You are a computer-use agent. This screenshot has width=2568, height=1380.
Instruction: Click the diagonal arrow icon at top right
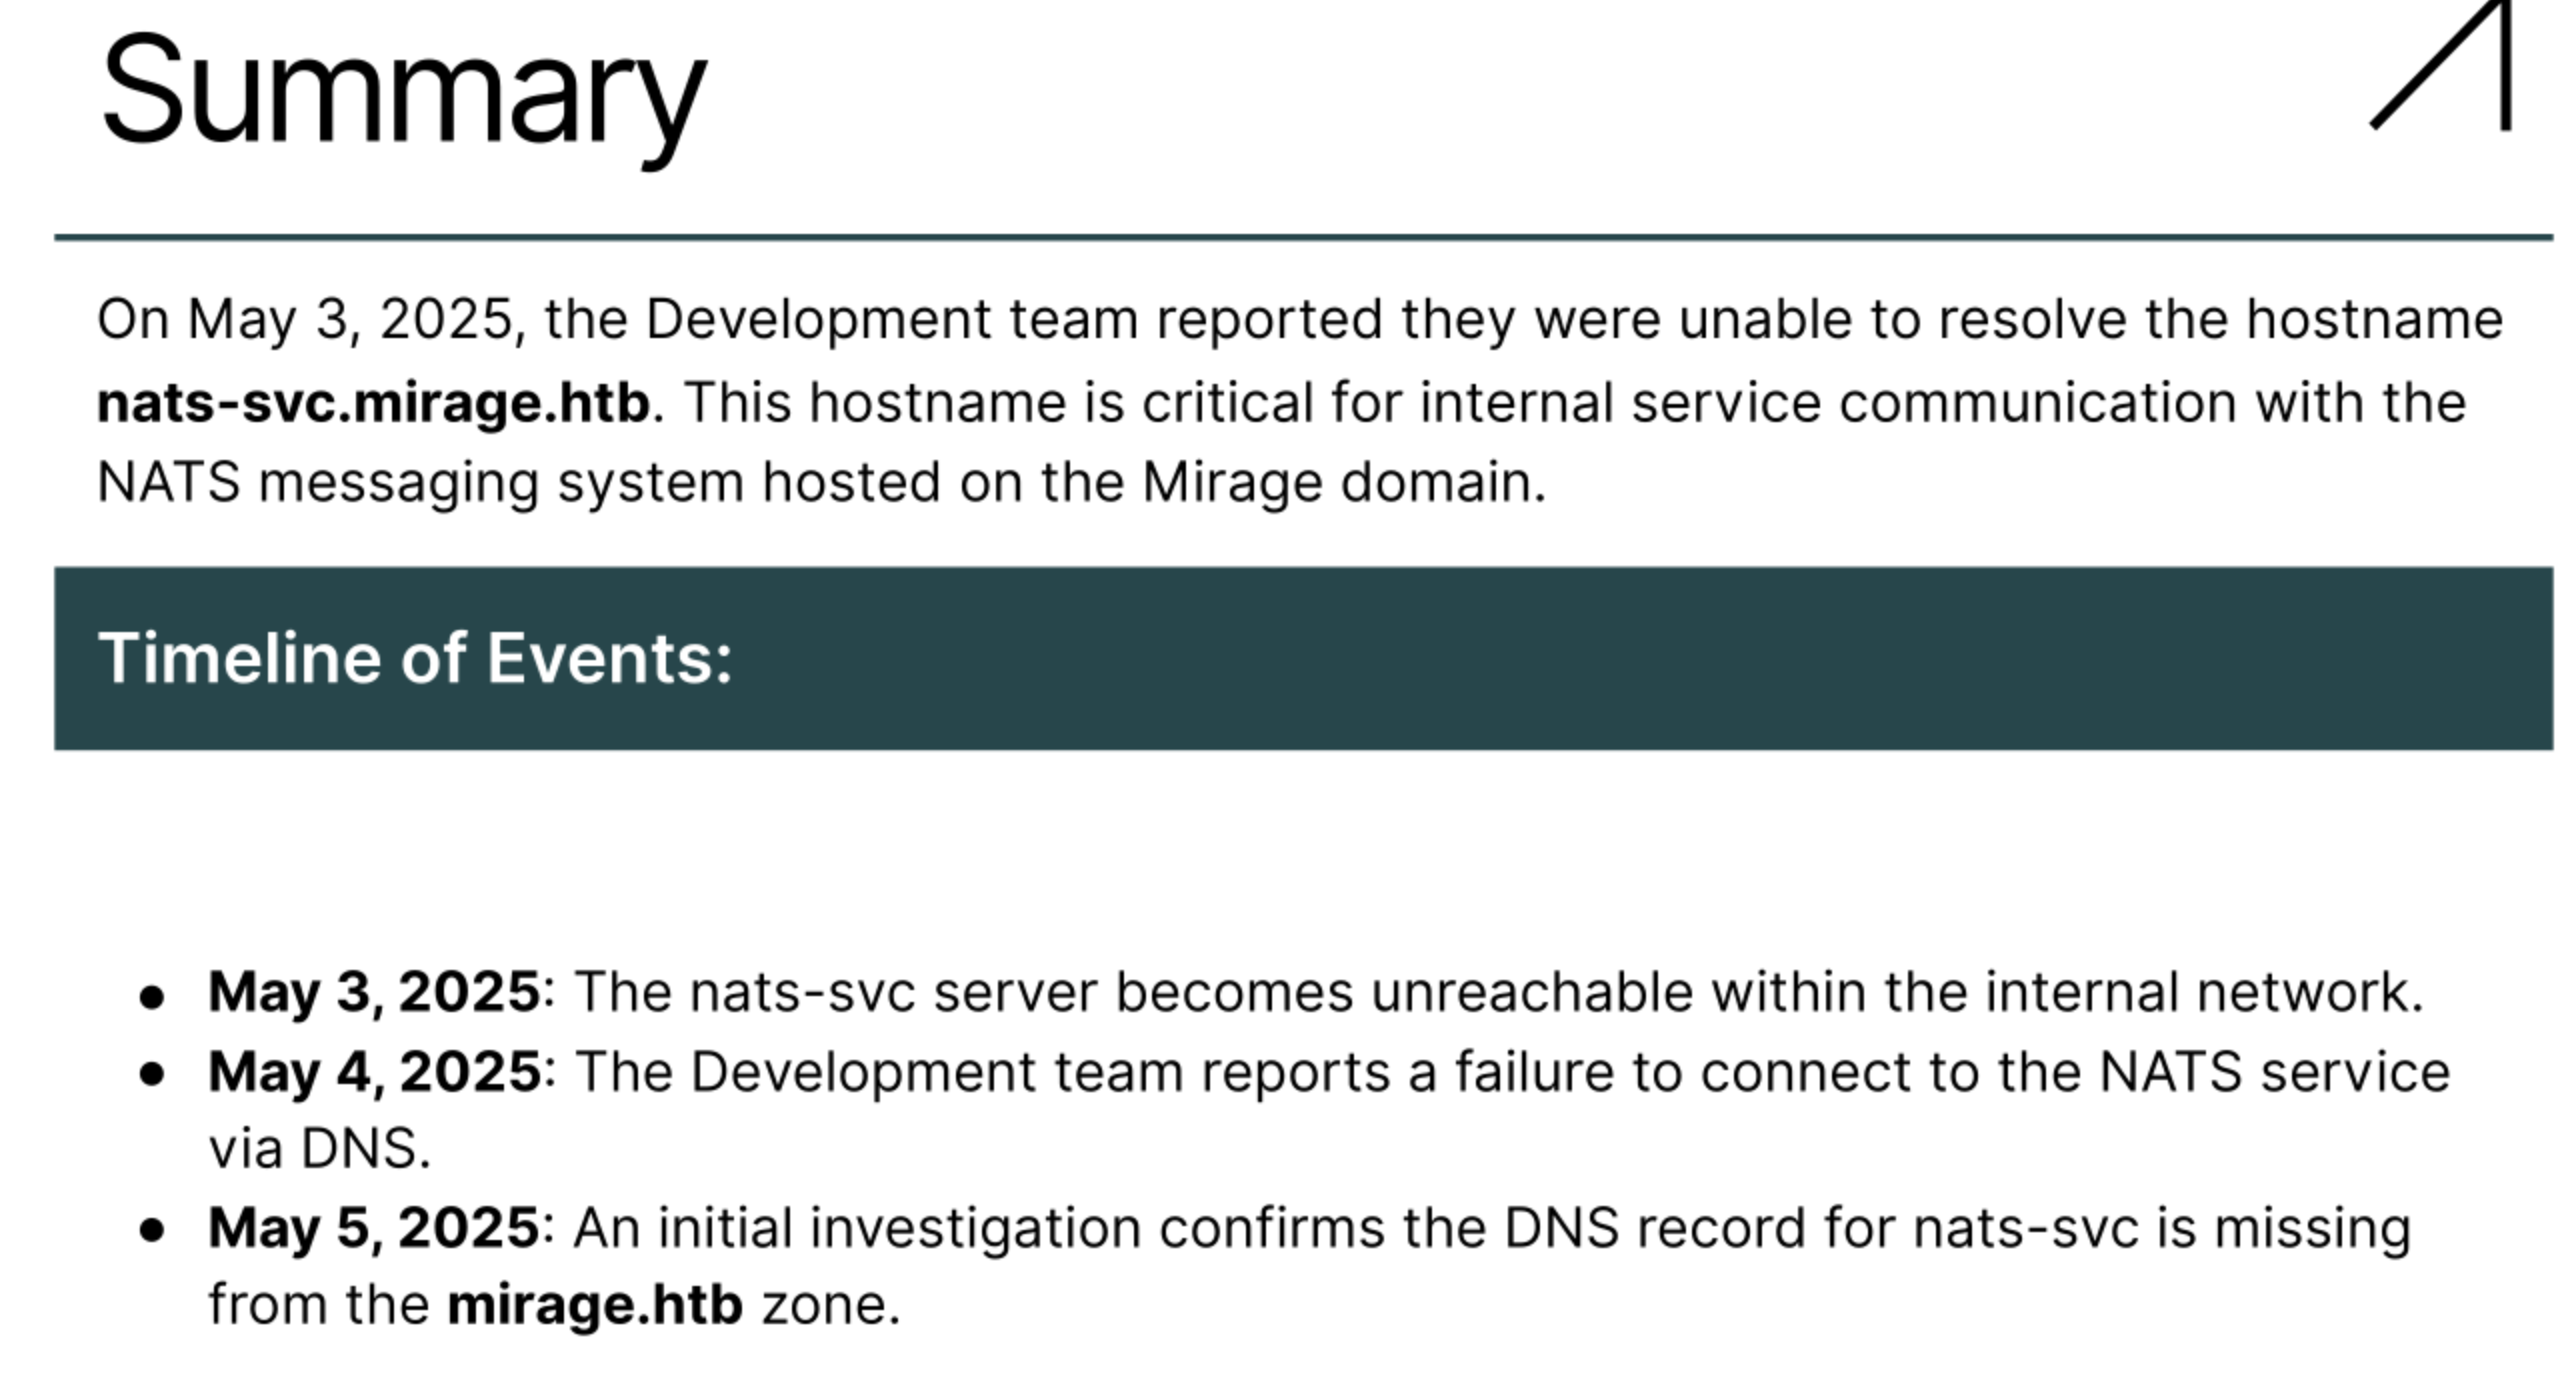point(2448,68)
